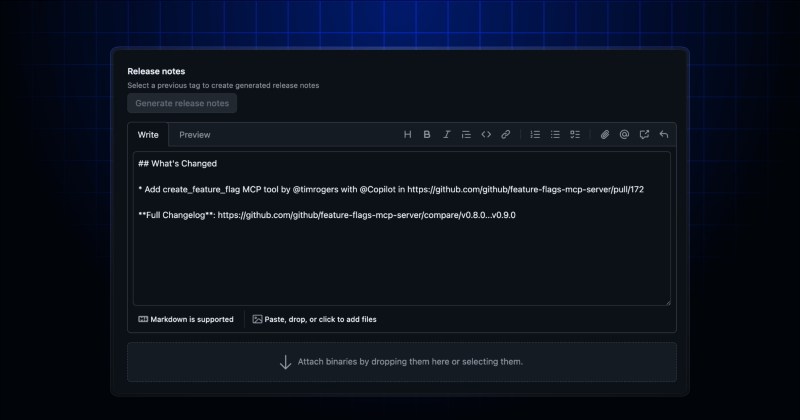This screenshot has width=800, height=420.
Task: Click the Release notes heading
Action: (156, 71)
